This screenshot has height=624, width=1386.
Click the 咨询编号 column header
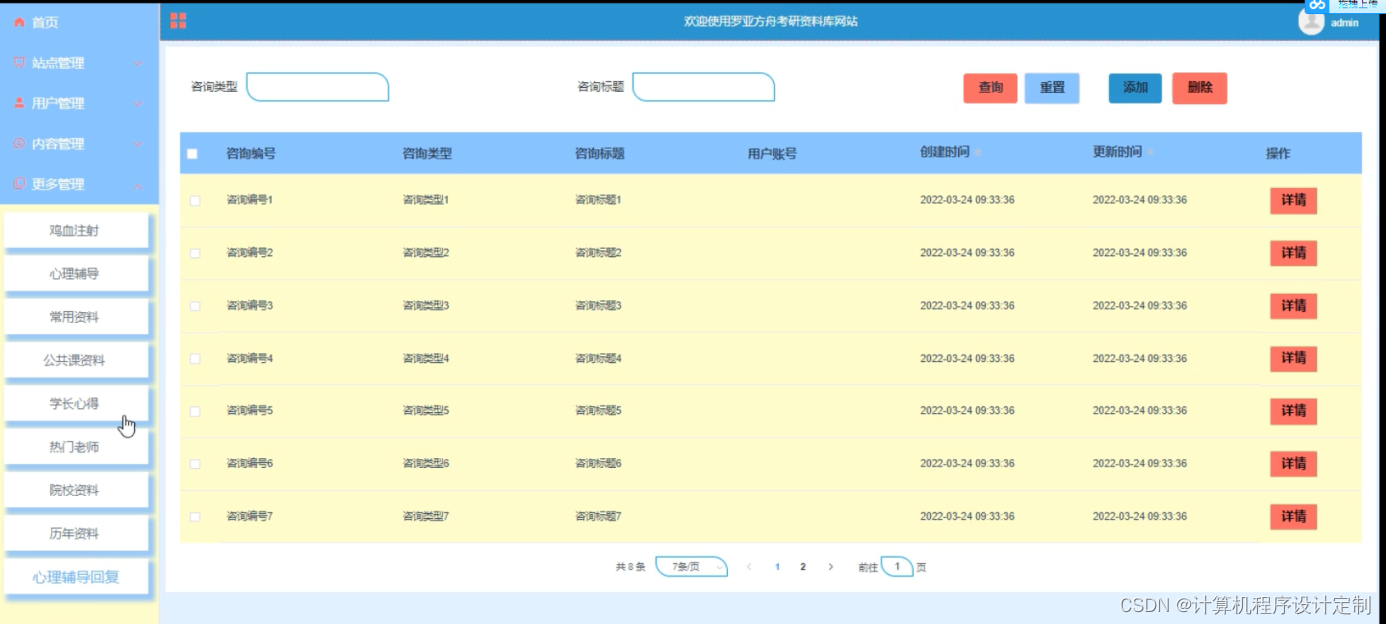click(251, 154)
